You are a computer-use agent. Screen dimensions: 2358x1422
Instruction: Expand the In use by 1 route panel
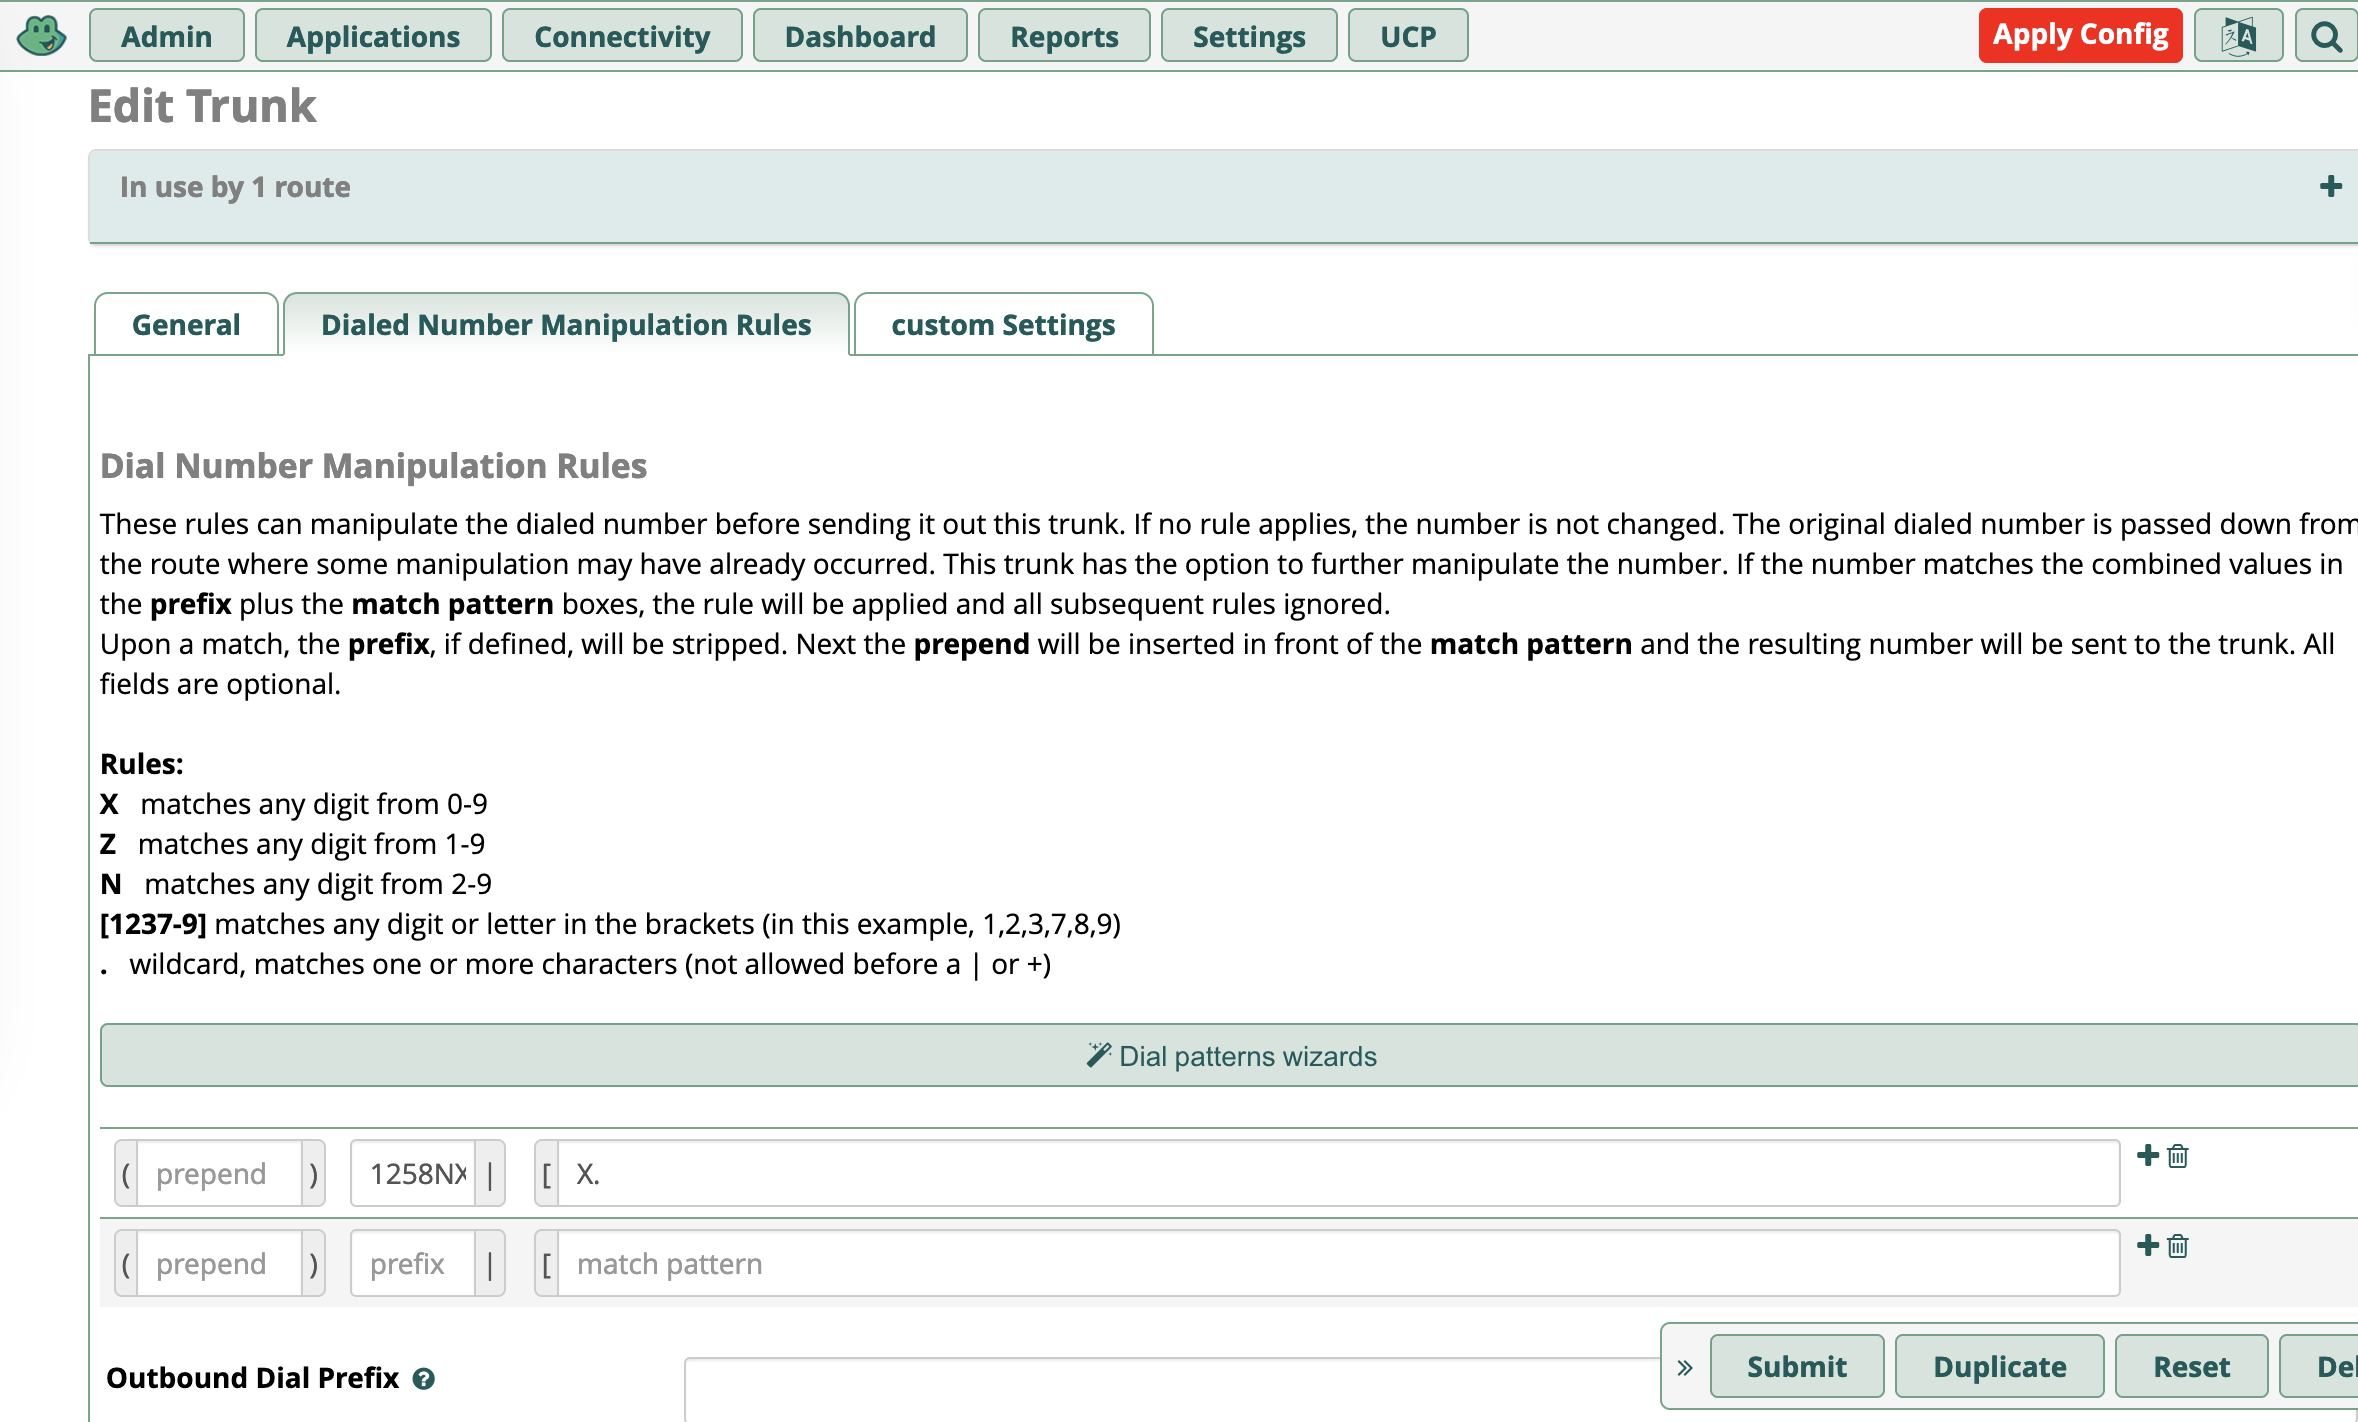(x=2331, y=186)
